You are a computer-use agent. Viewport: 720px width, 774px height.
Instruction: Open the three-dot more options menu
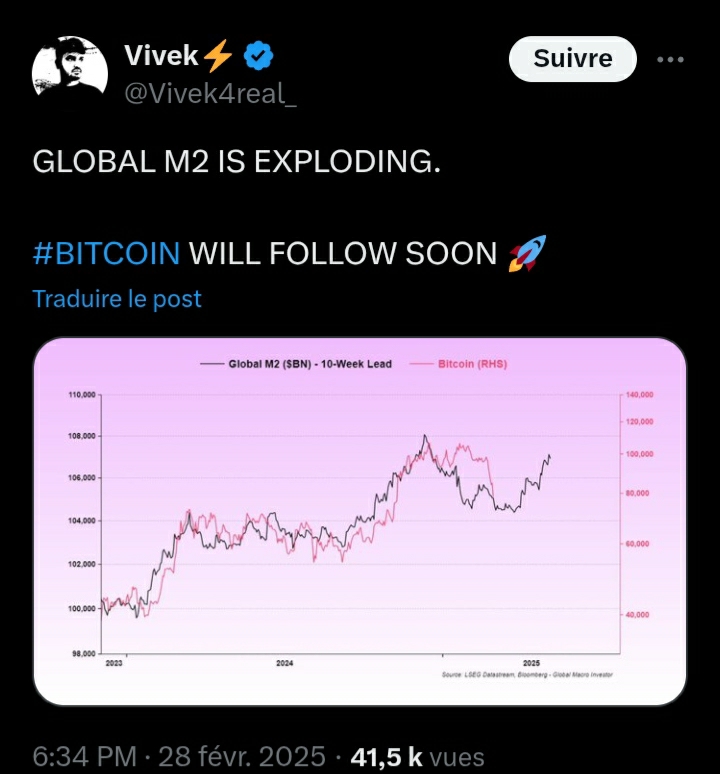point(670,59)
